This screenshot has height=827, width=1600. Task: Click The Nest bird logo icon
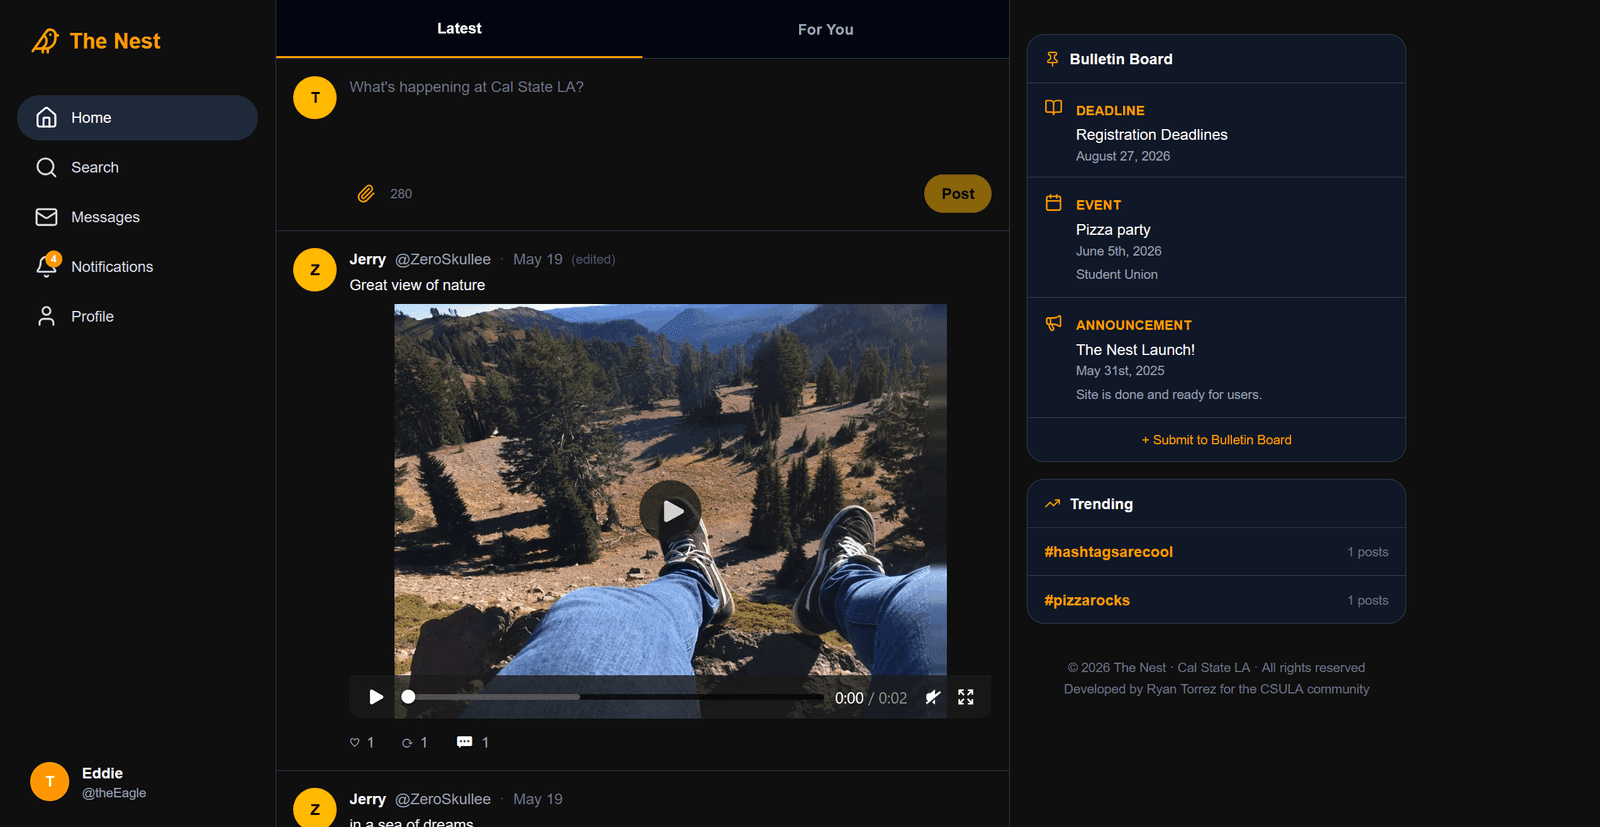(x=45, y=41)
